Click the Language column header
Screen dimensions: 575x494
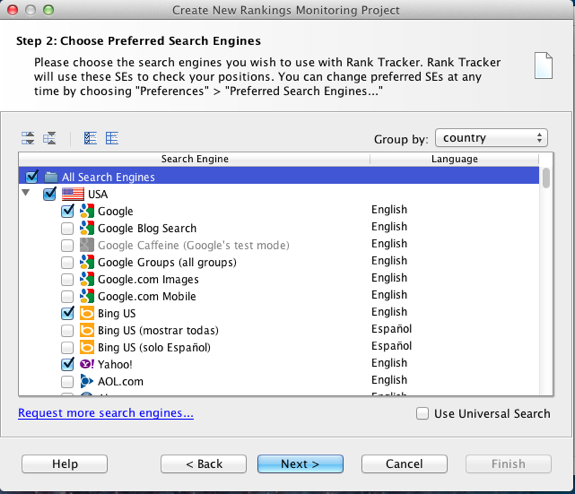coord(454,159)
